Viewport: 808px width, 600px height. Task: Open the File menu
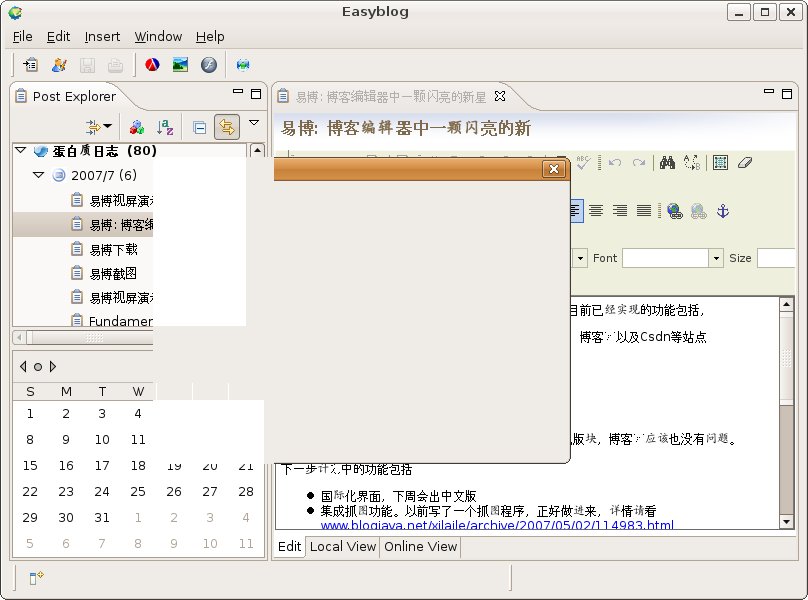click(x=23, y=37)
